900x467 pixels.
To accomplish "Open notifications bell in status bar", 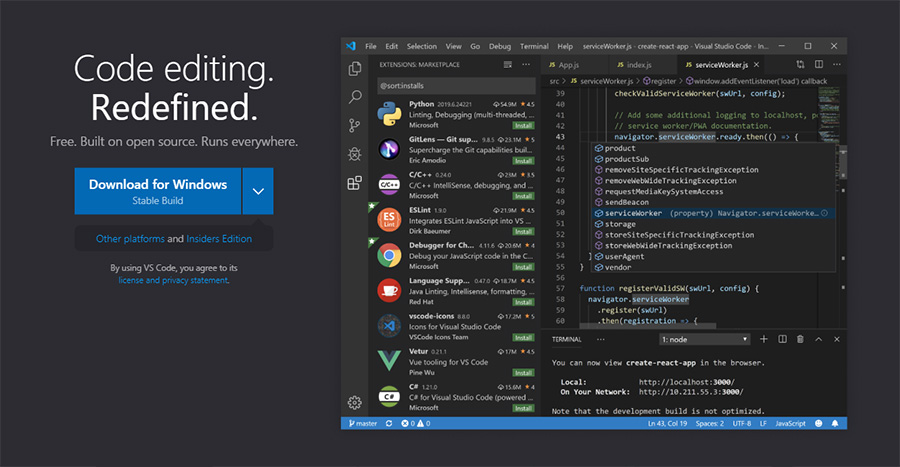I will (x=835, y=423).
